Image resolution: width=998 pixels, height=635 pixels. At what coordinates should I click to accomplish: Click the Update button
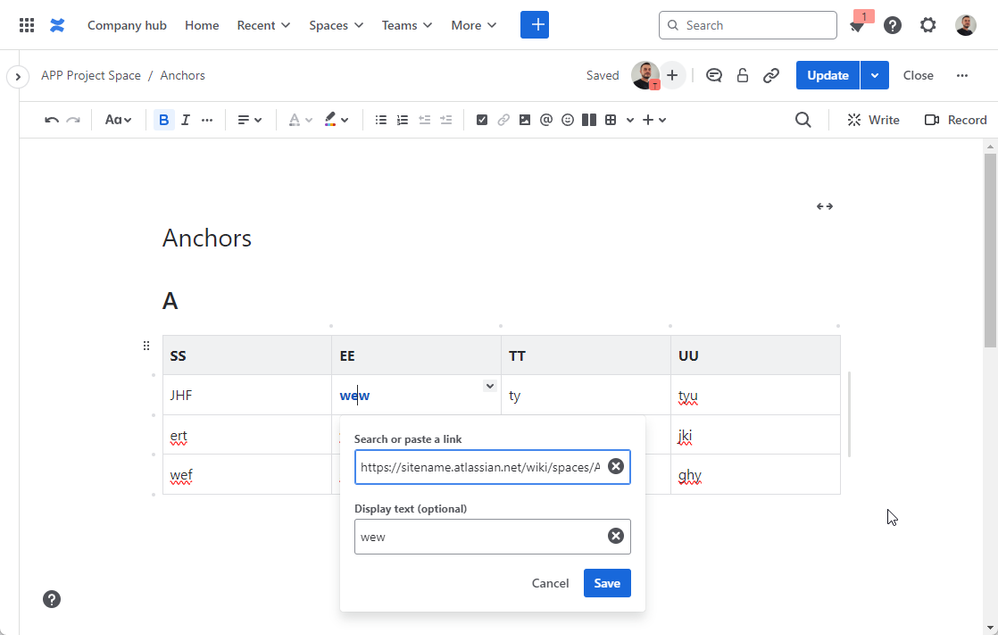click(827, 75)
